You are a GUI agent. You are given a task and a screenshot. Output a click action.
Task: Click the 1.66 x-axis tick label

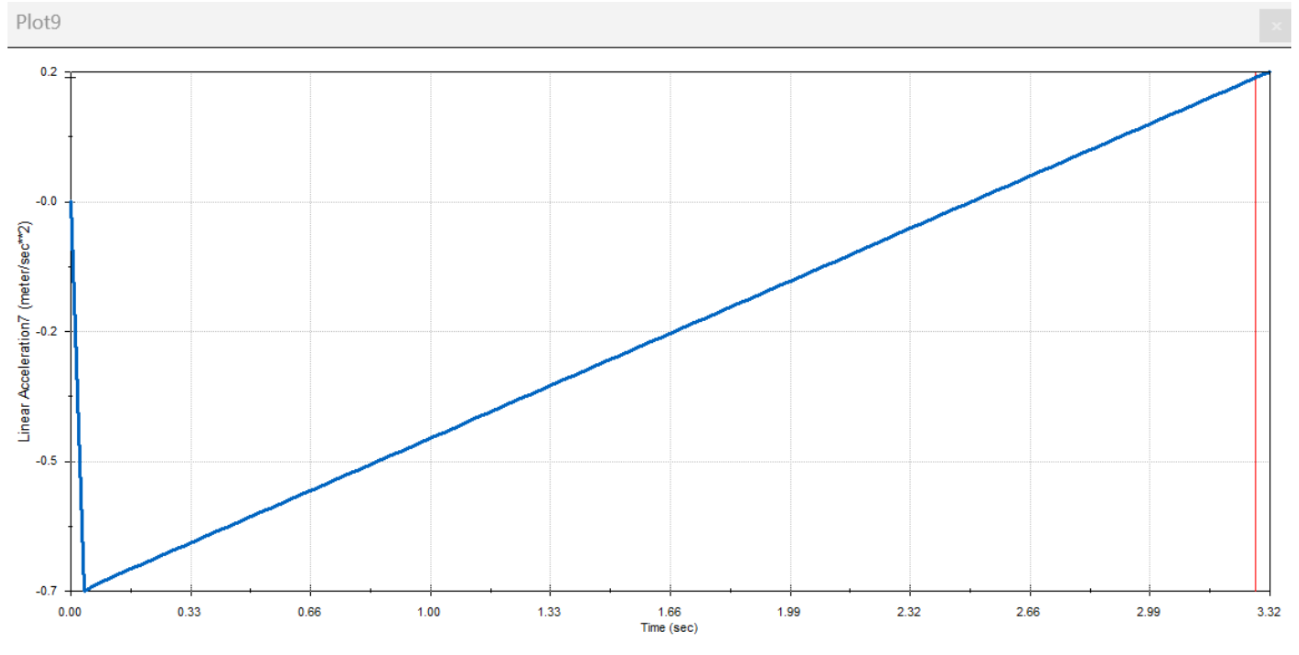669,611
